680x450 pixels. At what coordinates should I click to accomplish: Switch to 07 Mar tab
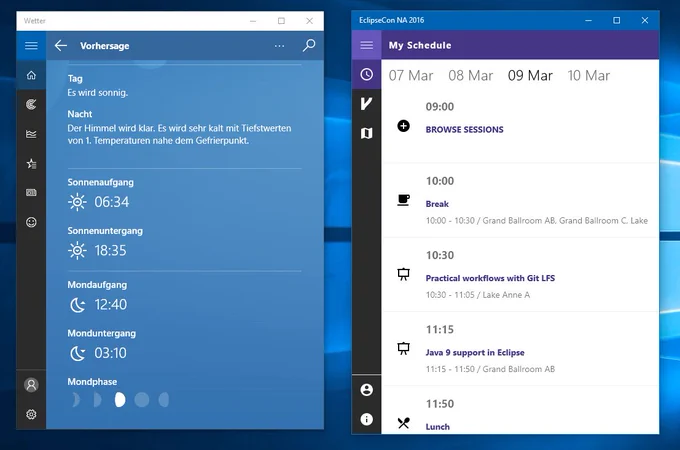[411, 75]
